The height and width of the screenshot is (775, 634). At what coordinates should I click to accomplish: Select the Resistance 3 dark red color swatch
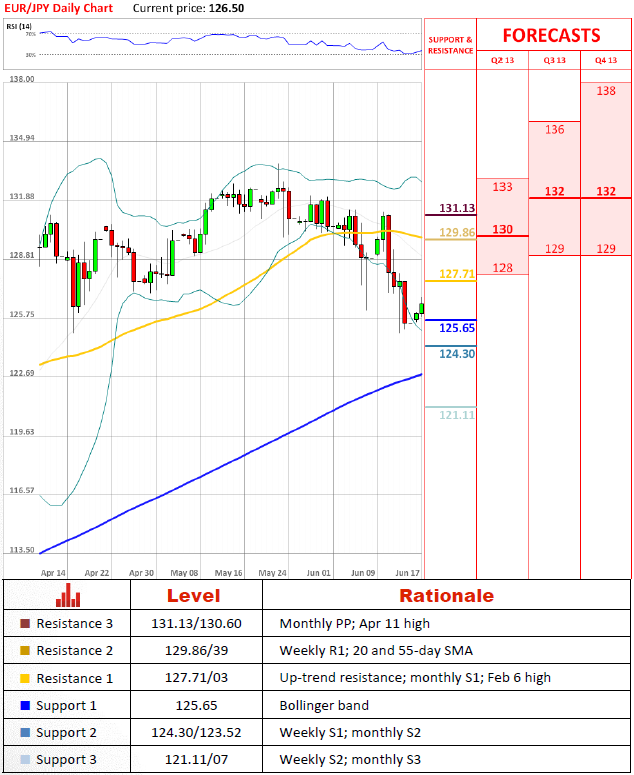(25, 624)
